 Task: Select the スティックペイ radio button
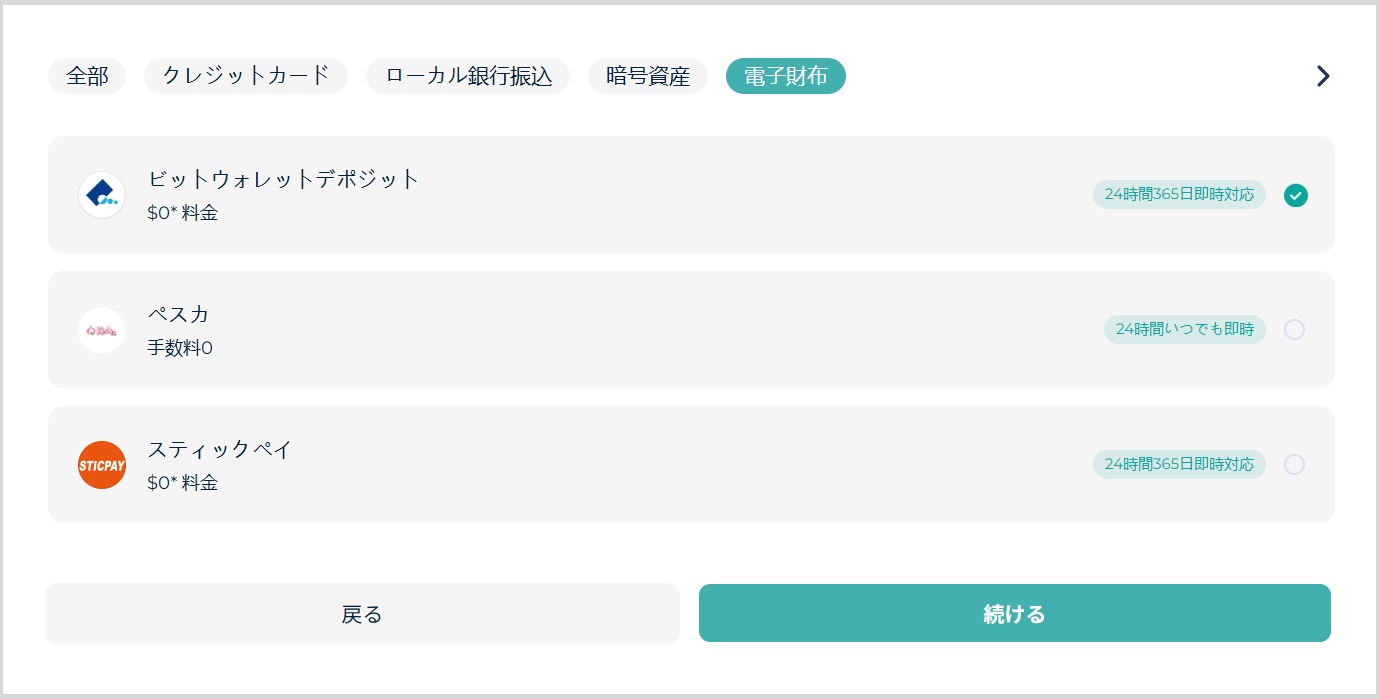(x=1295, y=465)
